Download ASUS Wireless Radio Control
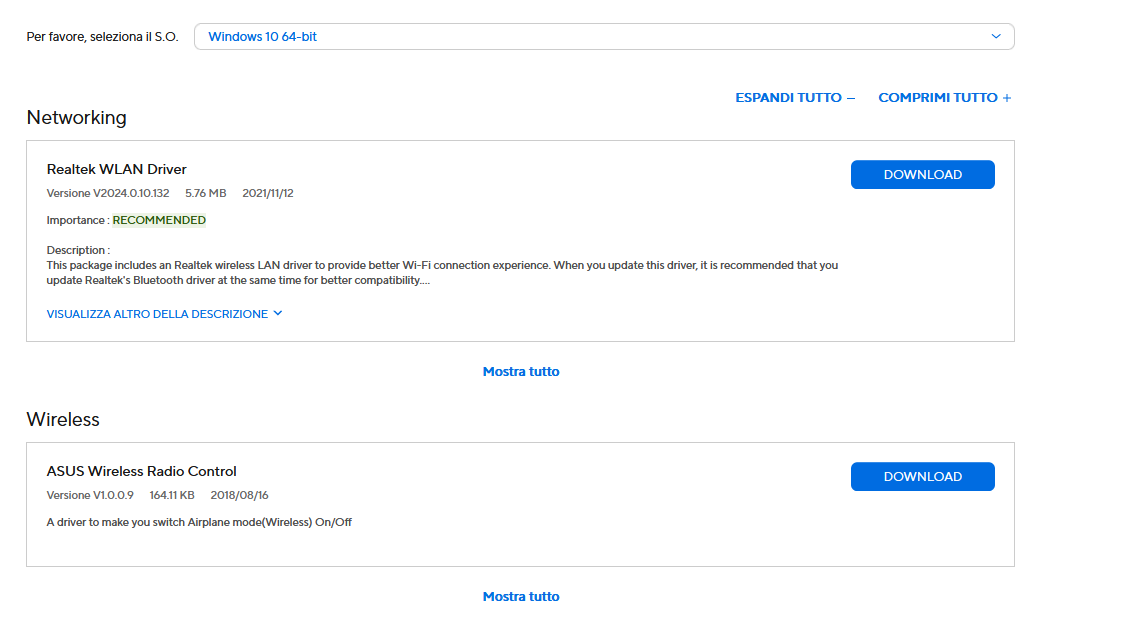The width and height of the screenshot is (1128, 625). click(x=922, y=477)
